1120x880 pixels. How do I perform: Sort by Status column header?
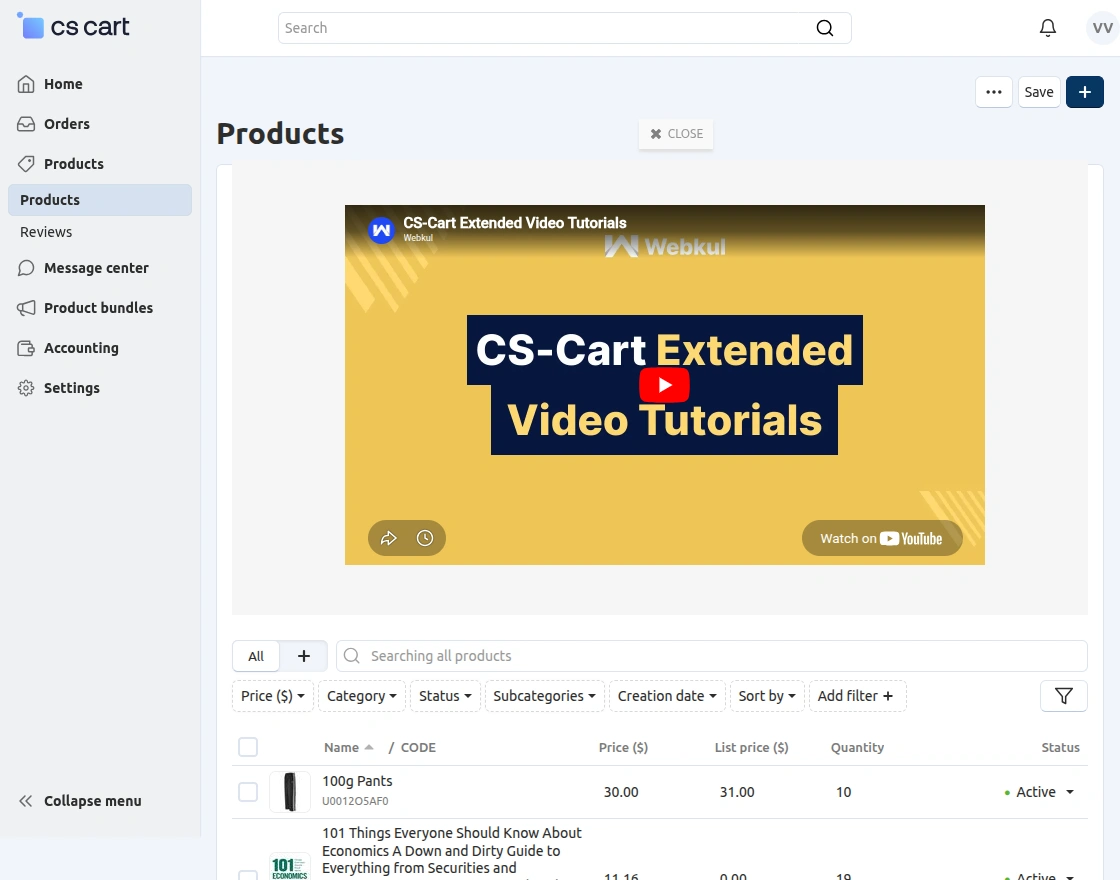[x=1060, y=747]
